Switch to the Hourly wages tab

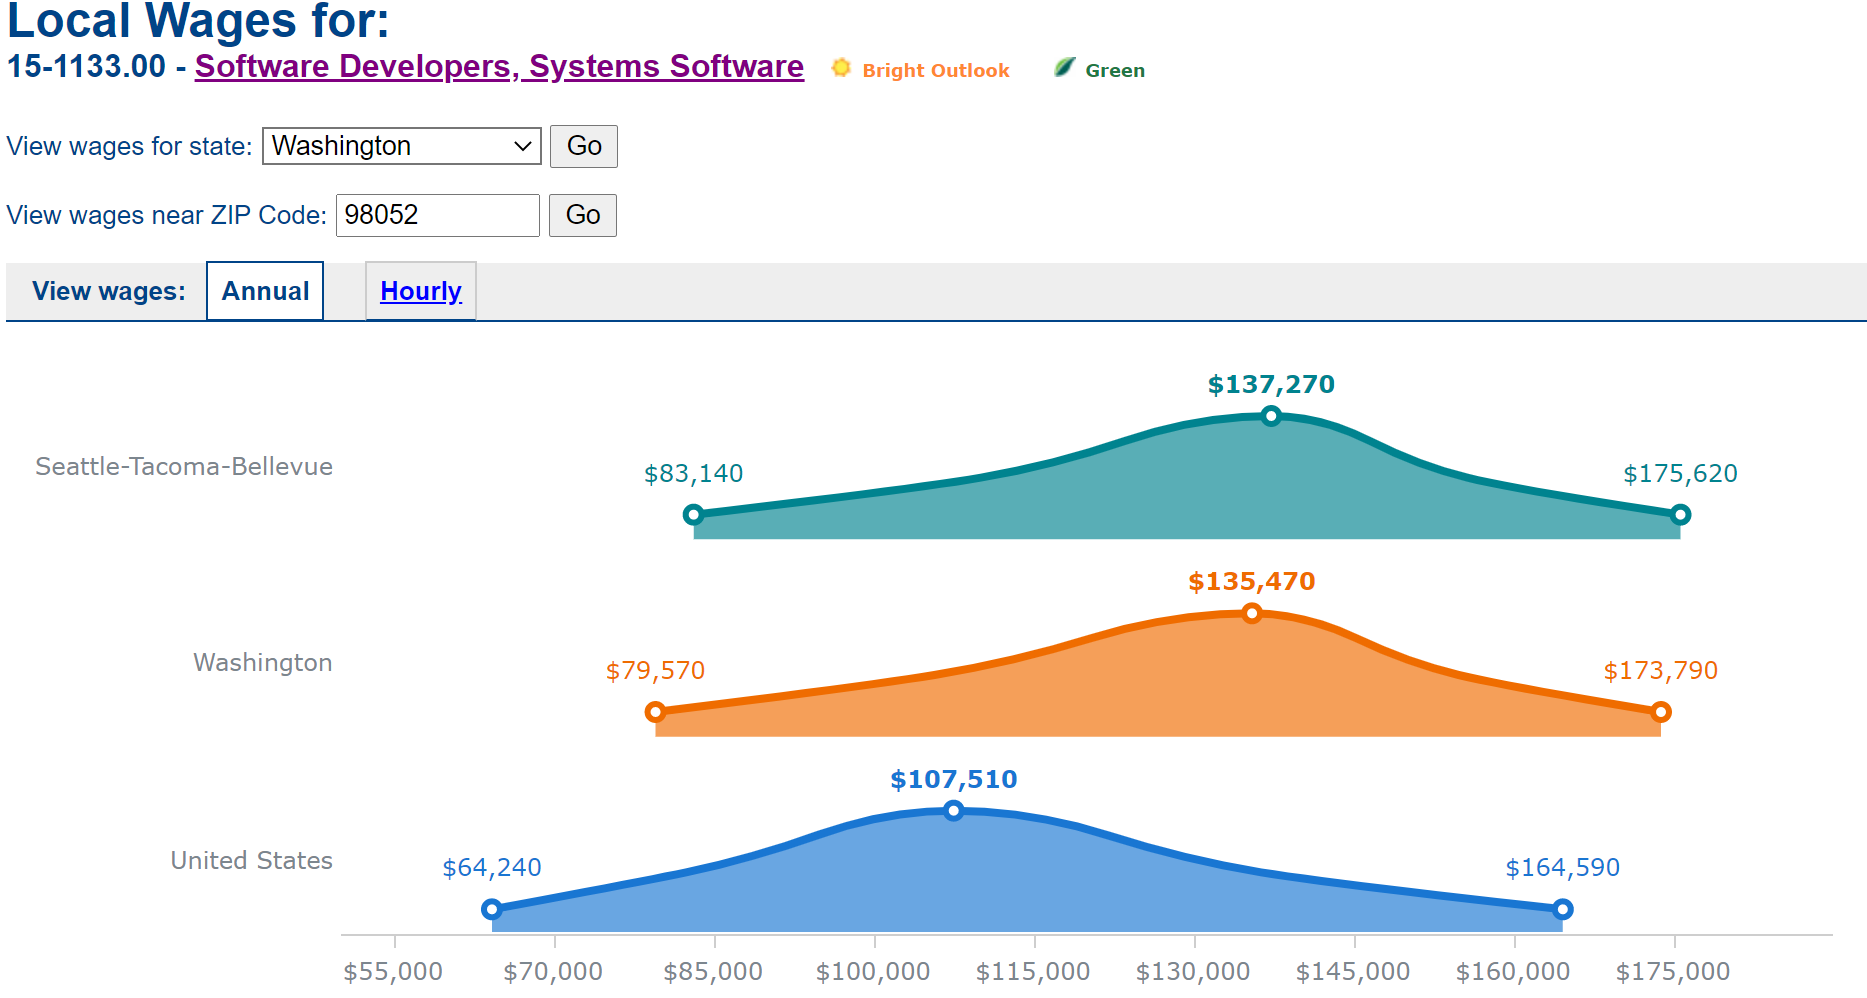(420, 291)
